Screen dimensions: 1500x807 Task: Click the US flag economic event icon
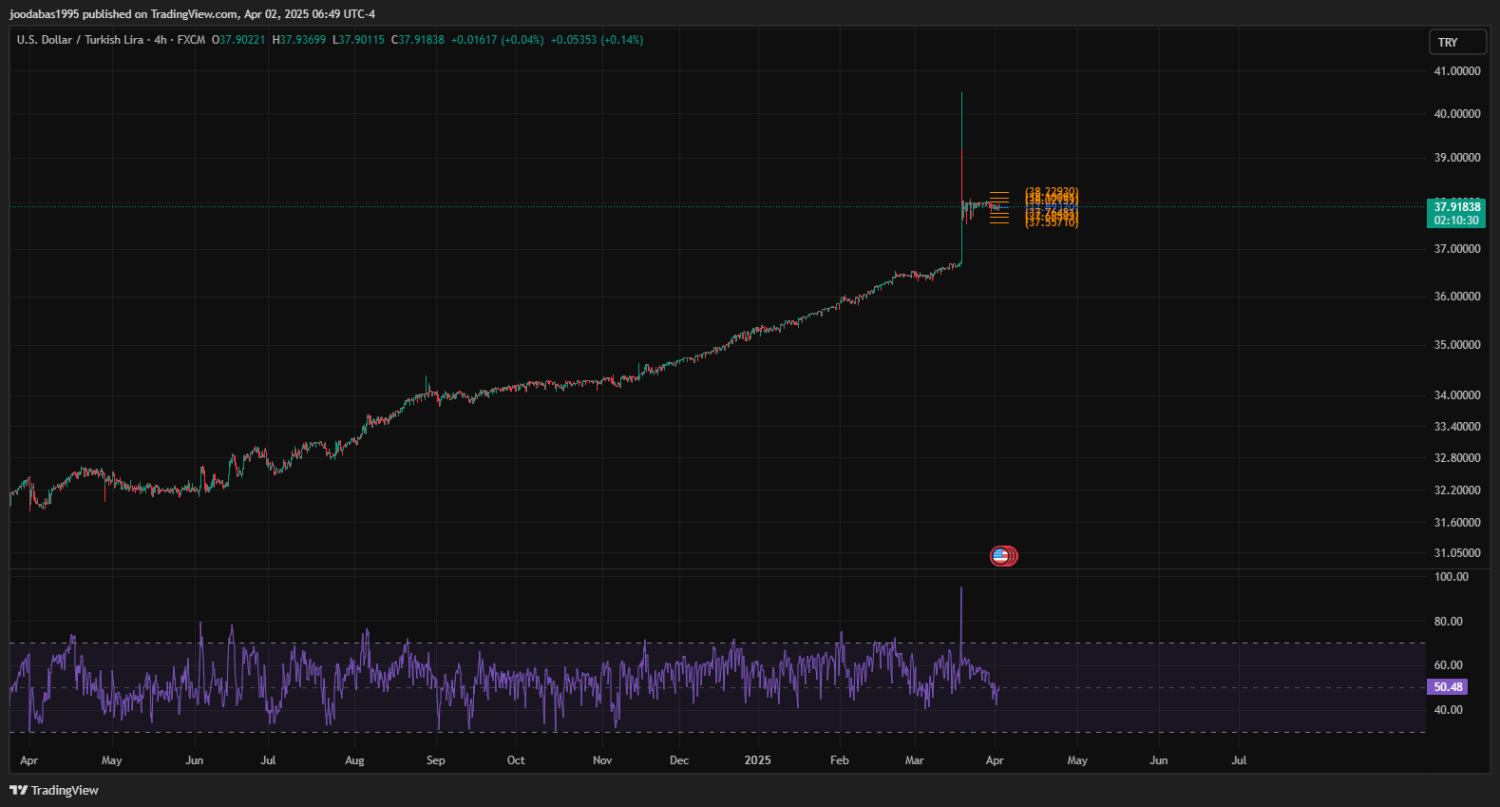[1001, 556]
